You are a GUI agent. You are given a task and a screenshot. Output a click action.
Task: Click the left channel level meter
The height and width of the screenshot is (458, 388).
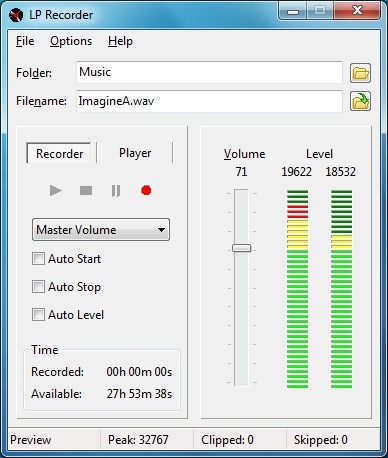coord(297,289)
